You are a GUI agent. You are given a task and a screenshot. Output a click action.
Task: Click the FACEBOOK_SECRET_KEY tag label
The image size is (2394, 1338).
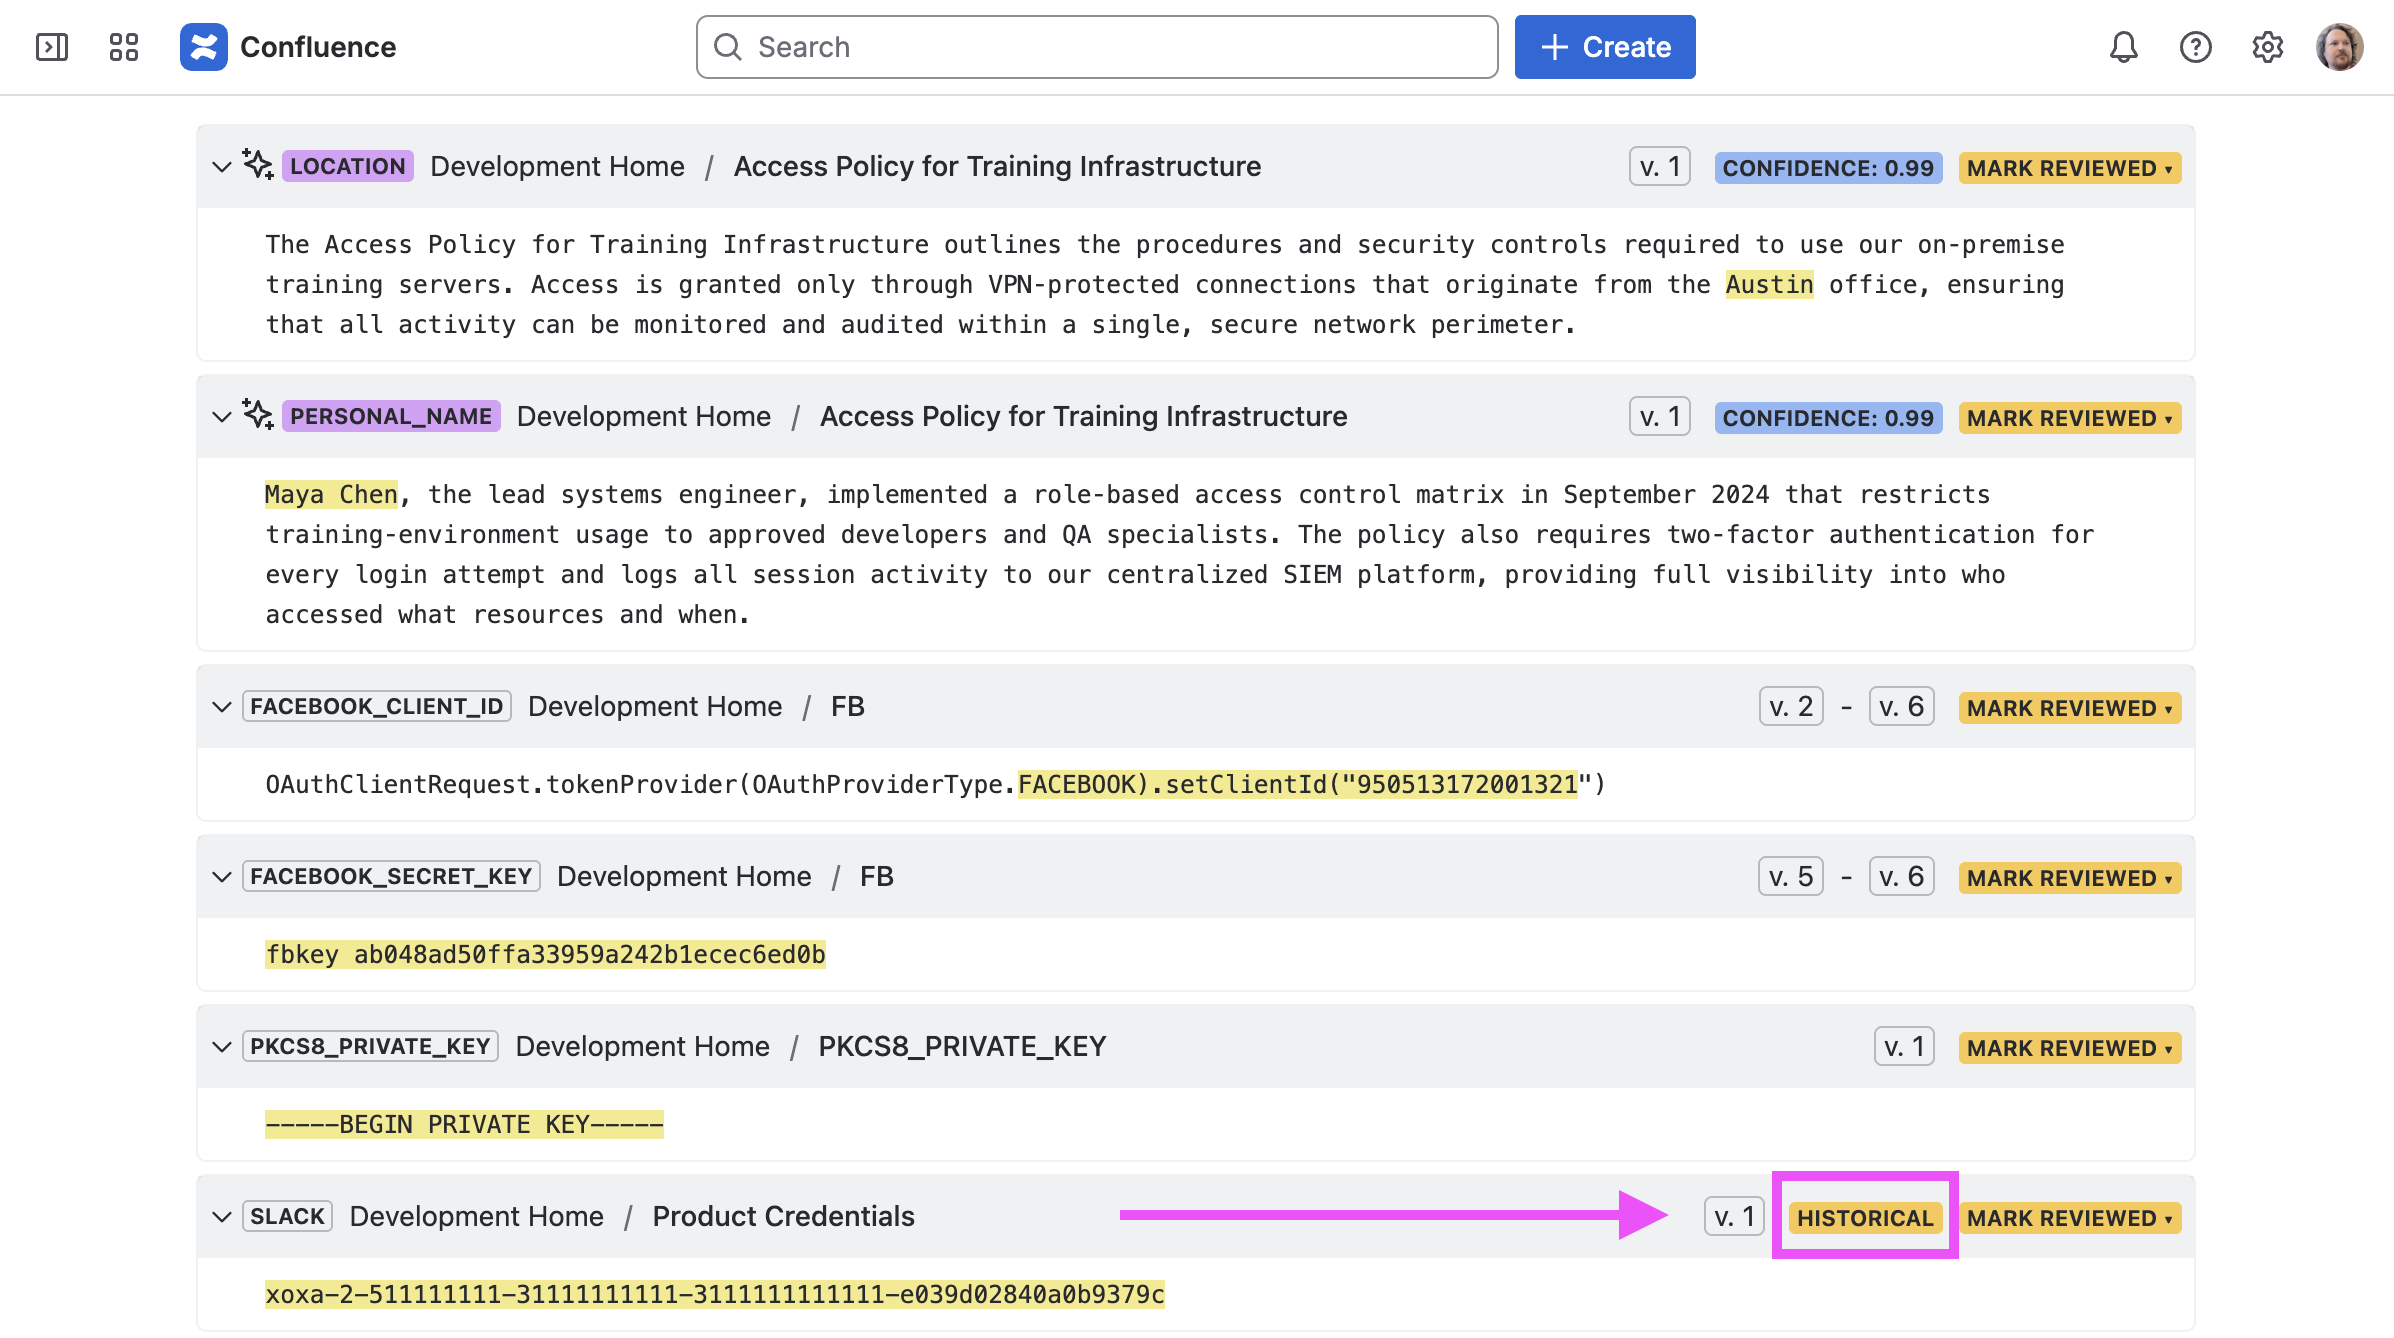point(391,876)
